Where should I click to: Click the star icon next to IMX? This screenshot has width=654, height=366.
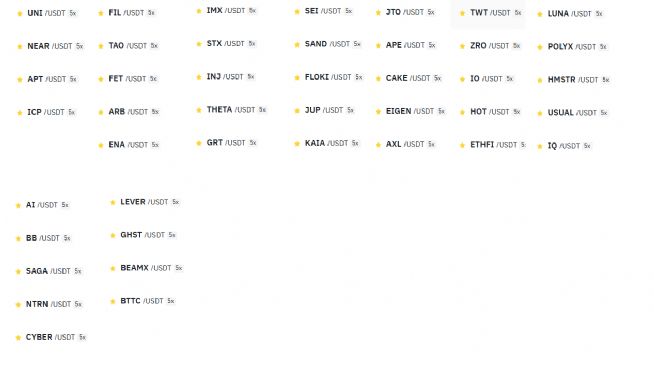click(x=199, y=11)
